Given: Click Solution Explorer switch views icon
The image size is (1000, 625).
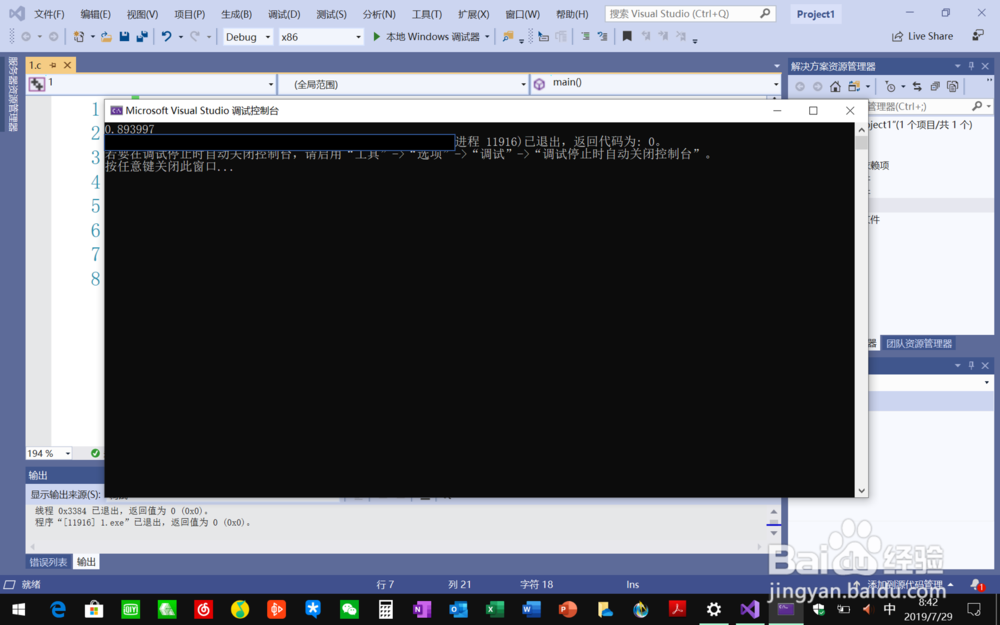Looking at the screenshot, I should click(x=854, y=86).
